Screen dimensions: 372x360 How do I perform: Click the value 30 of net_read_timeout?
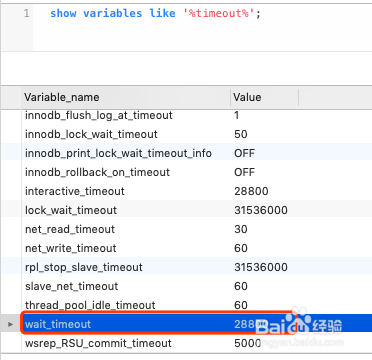point(241,229)
